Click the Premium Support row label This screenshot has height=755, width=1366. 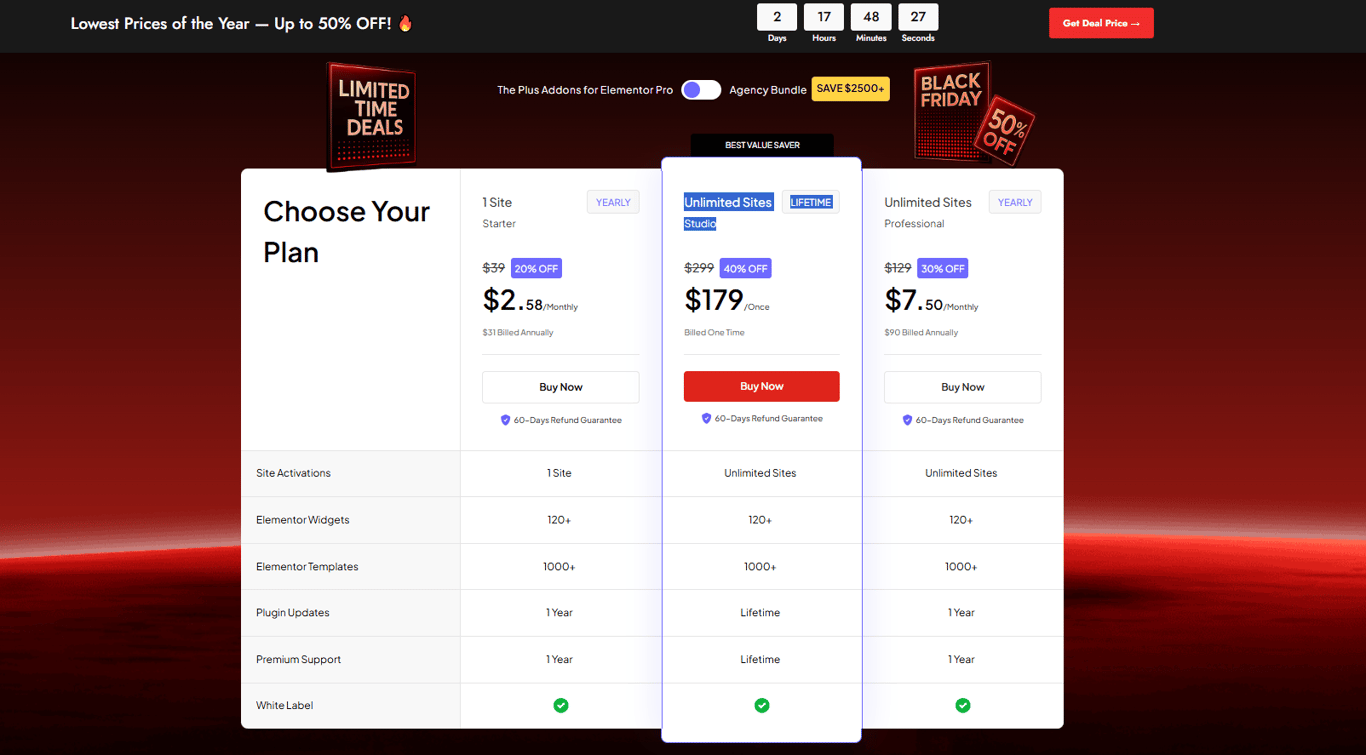tap(298, 659)
